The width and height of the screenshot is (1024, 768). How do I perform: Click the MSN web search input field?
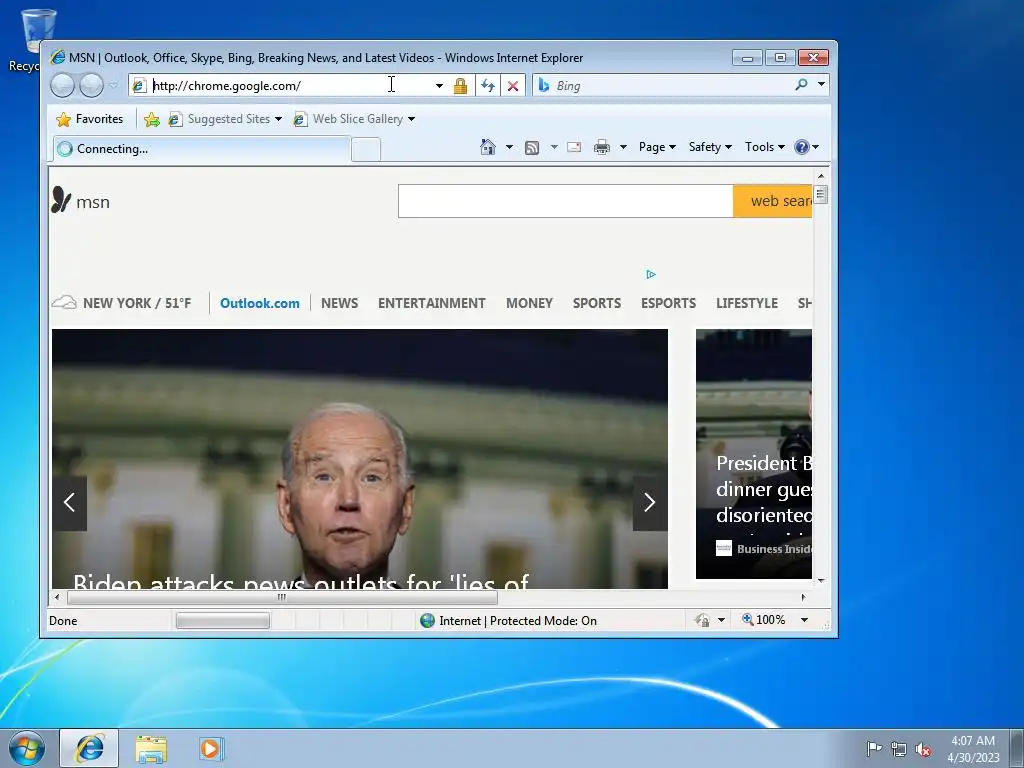566,201
